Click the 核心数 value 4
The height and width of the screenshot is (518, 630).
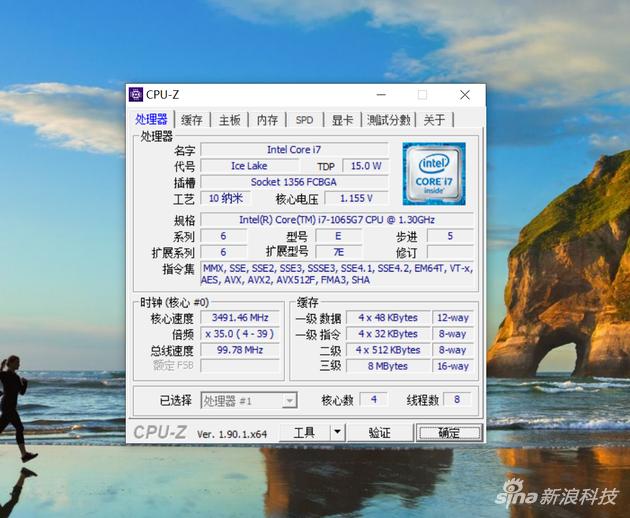(374, 399)
